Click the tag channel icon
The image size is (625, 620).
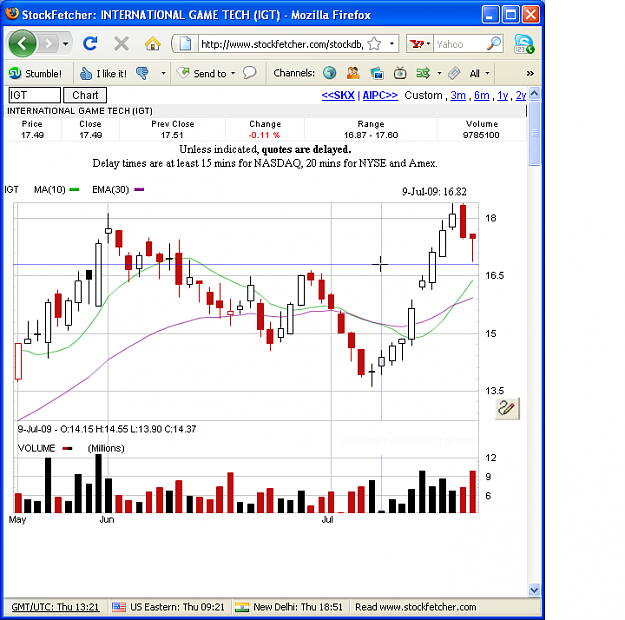click(454, 73)
